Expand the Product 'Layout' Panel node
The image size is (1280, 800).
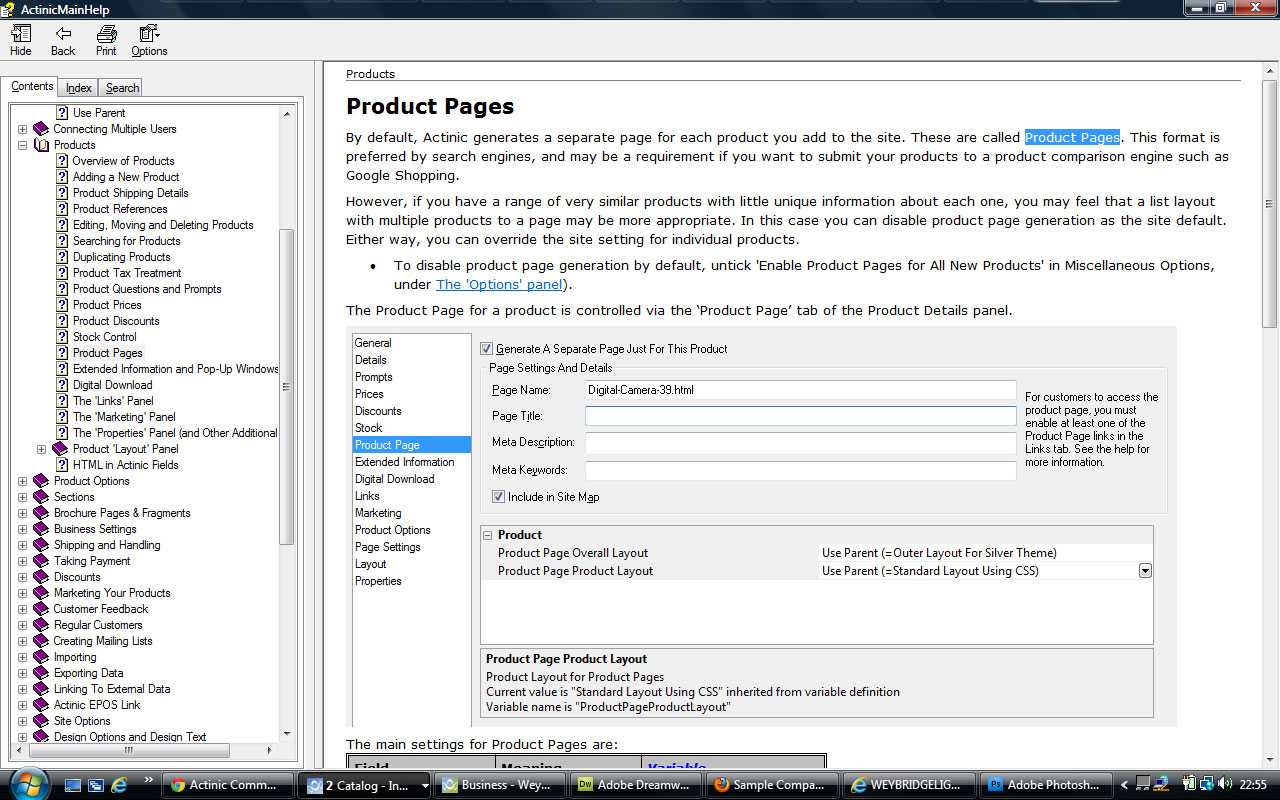pos(41,449)
